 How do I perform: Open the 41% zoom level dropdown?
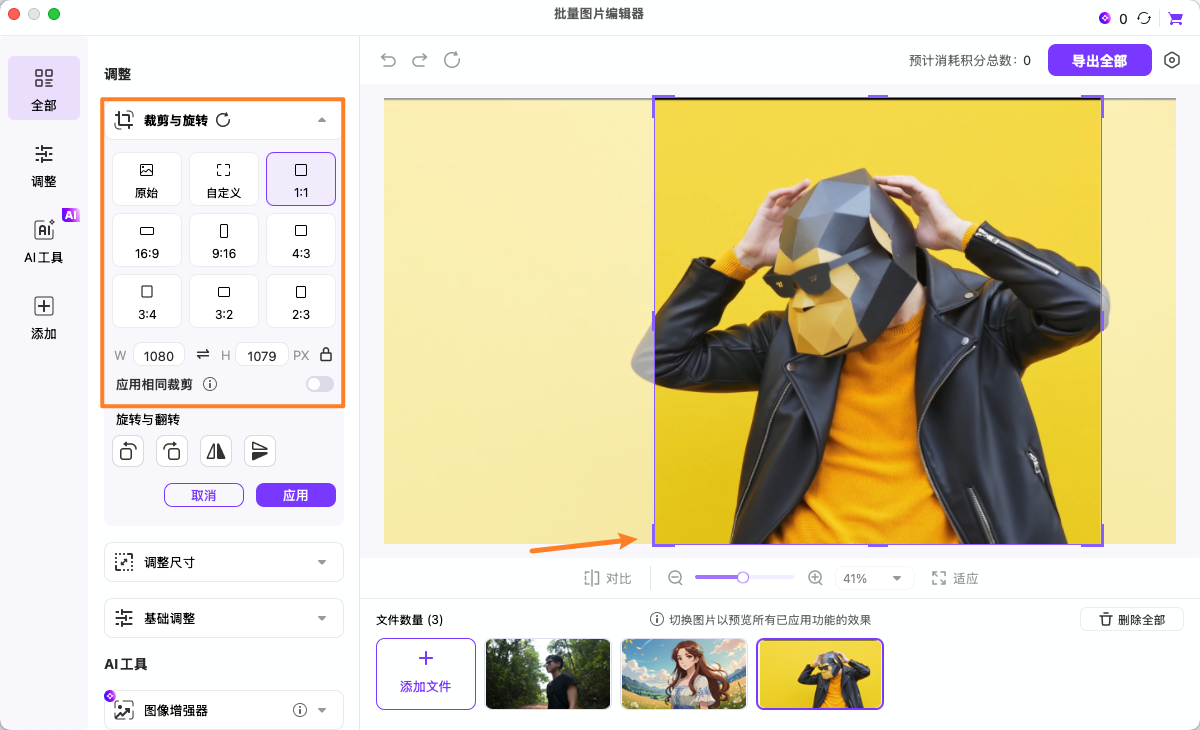coord(873,578)
